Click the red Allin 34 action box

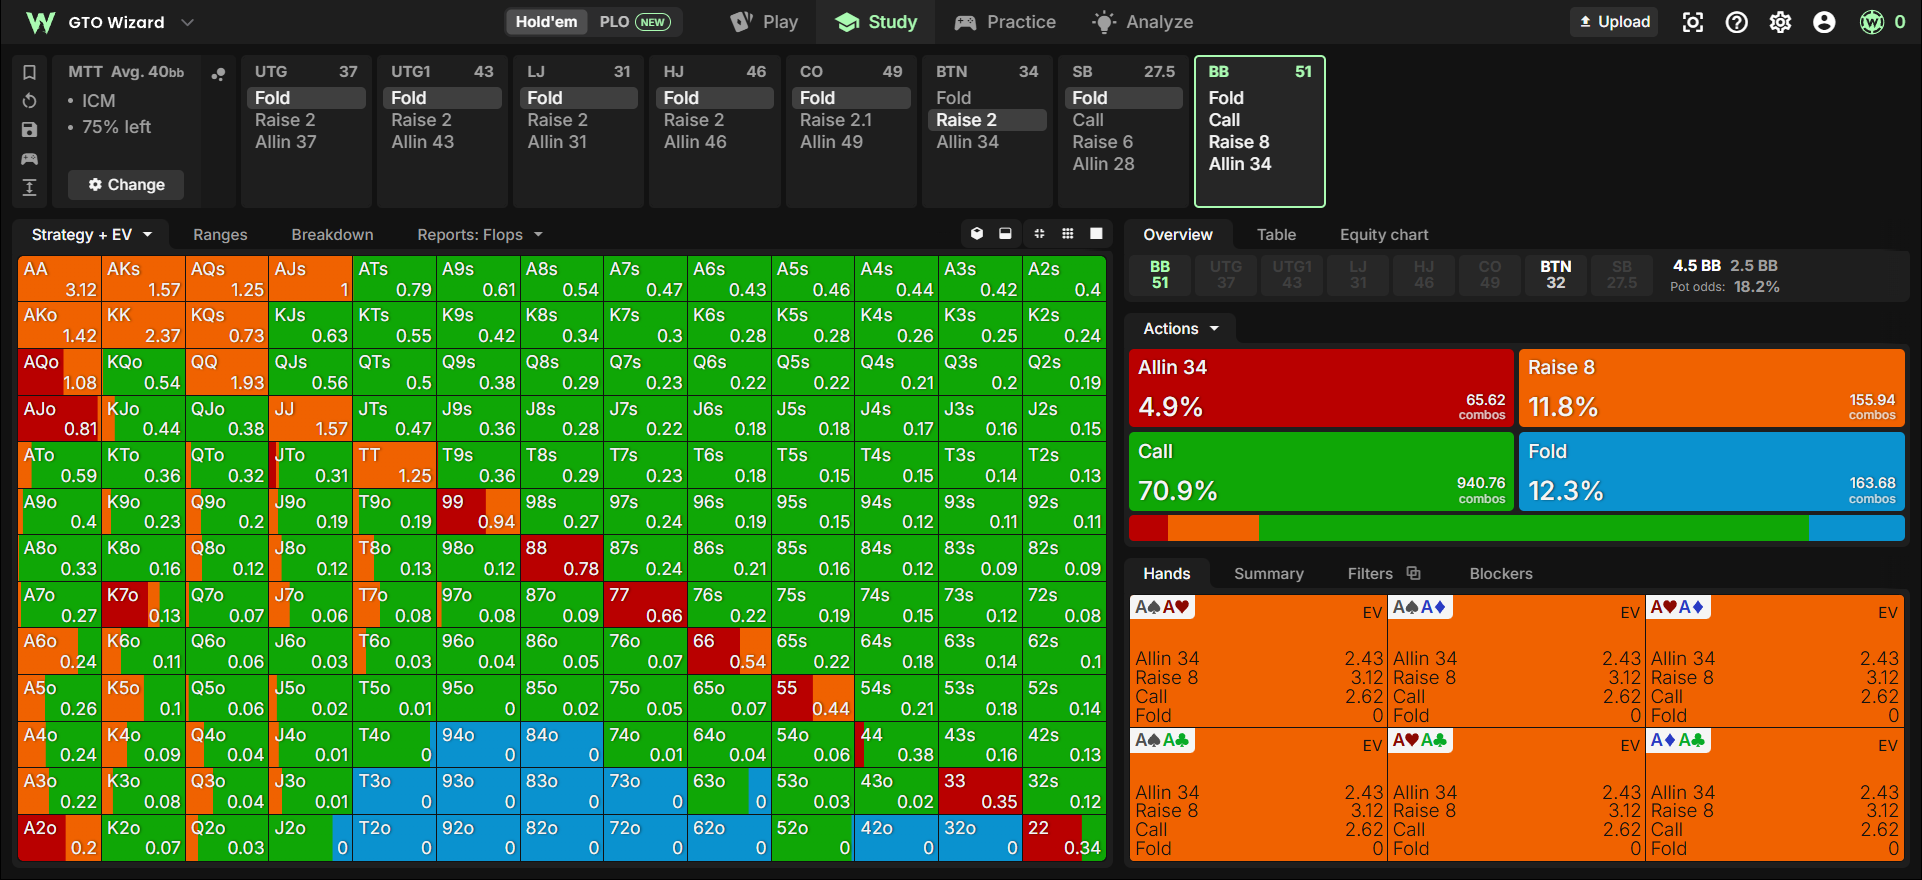click(1321, 388)
